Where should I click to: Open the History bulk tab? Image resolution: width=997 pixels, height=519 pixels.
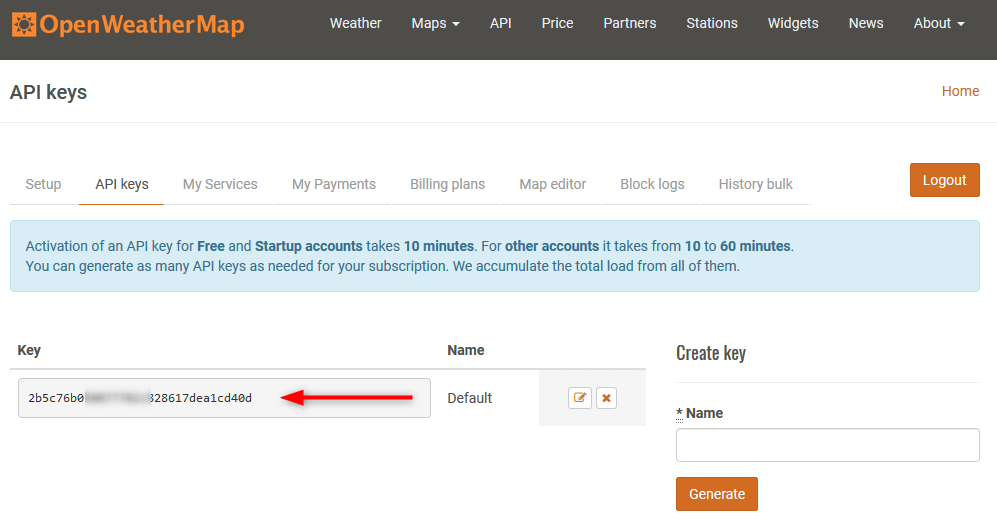[755, 184]
